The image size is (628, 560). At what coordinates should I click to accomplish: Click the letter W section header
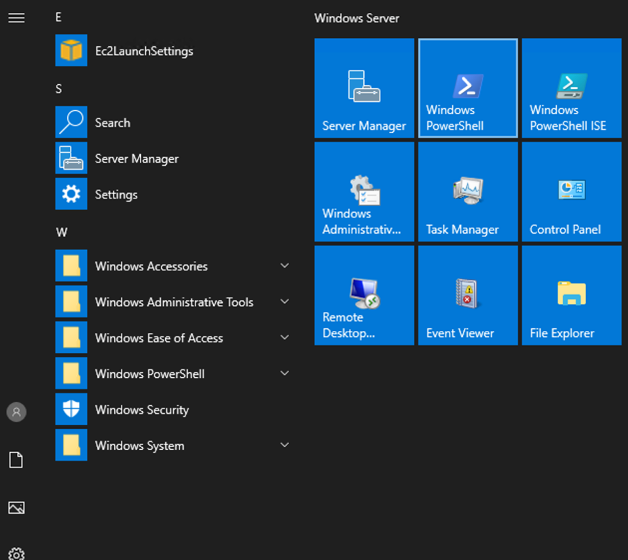[x=62, y=232]
